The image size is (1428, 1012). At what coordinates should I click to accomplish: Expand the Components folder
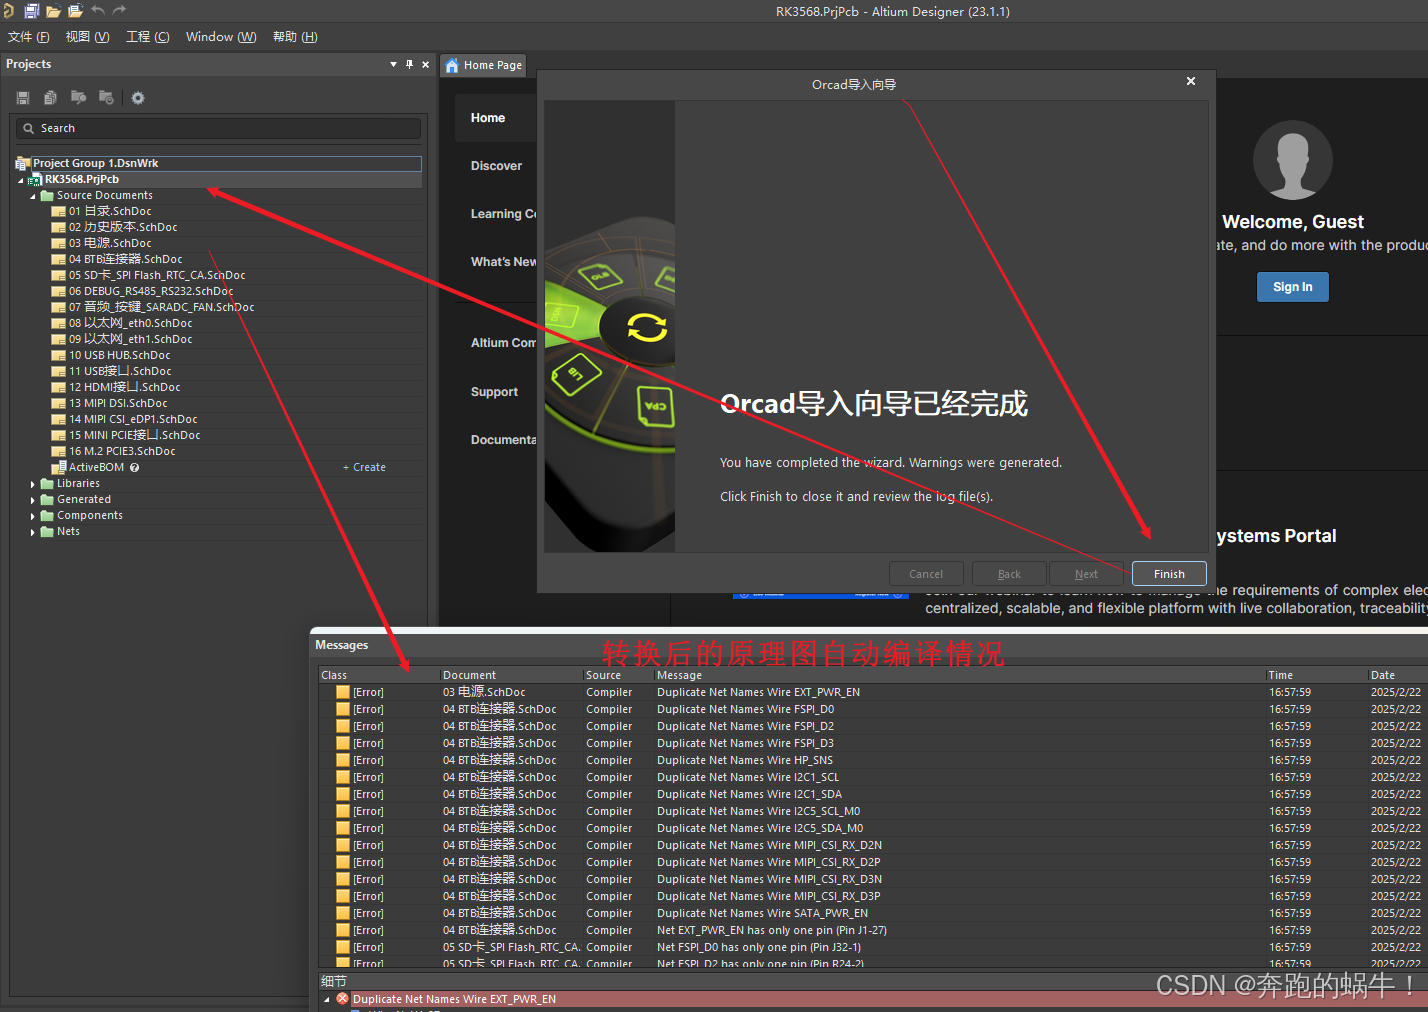(x=33, y=516)
